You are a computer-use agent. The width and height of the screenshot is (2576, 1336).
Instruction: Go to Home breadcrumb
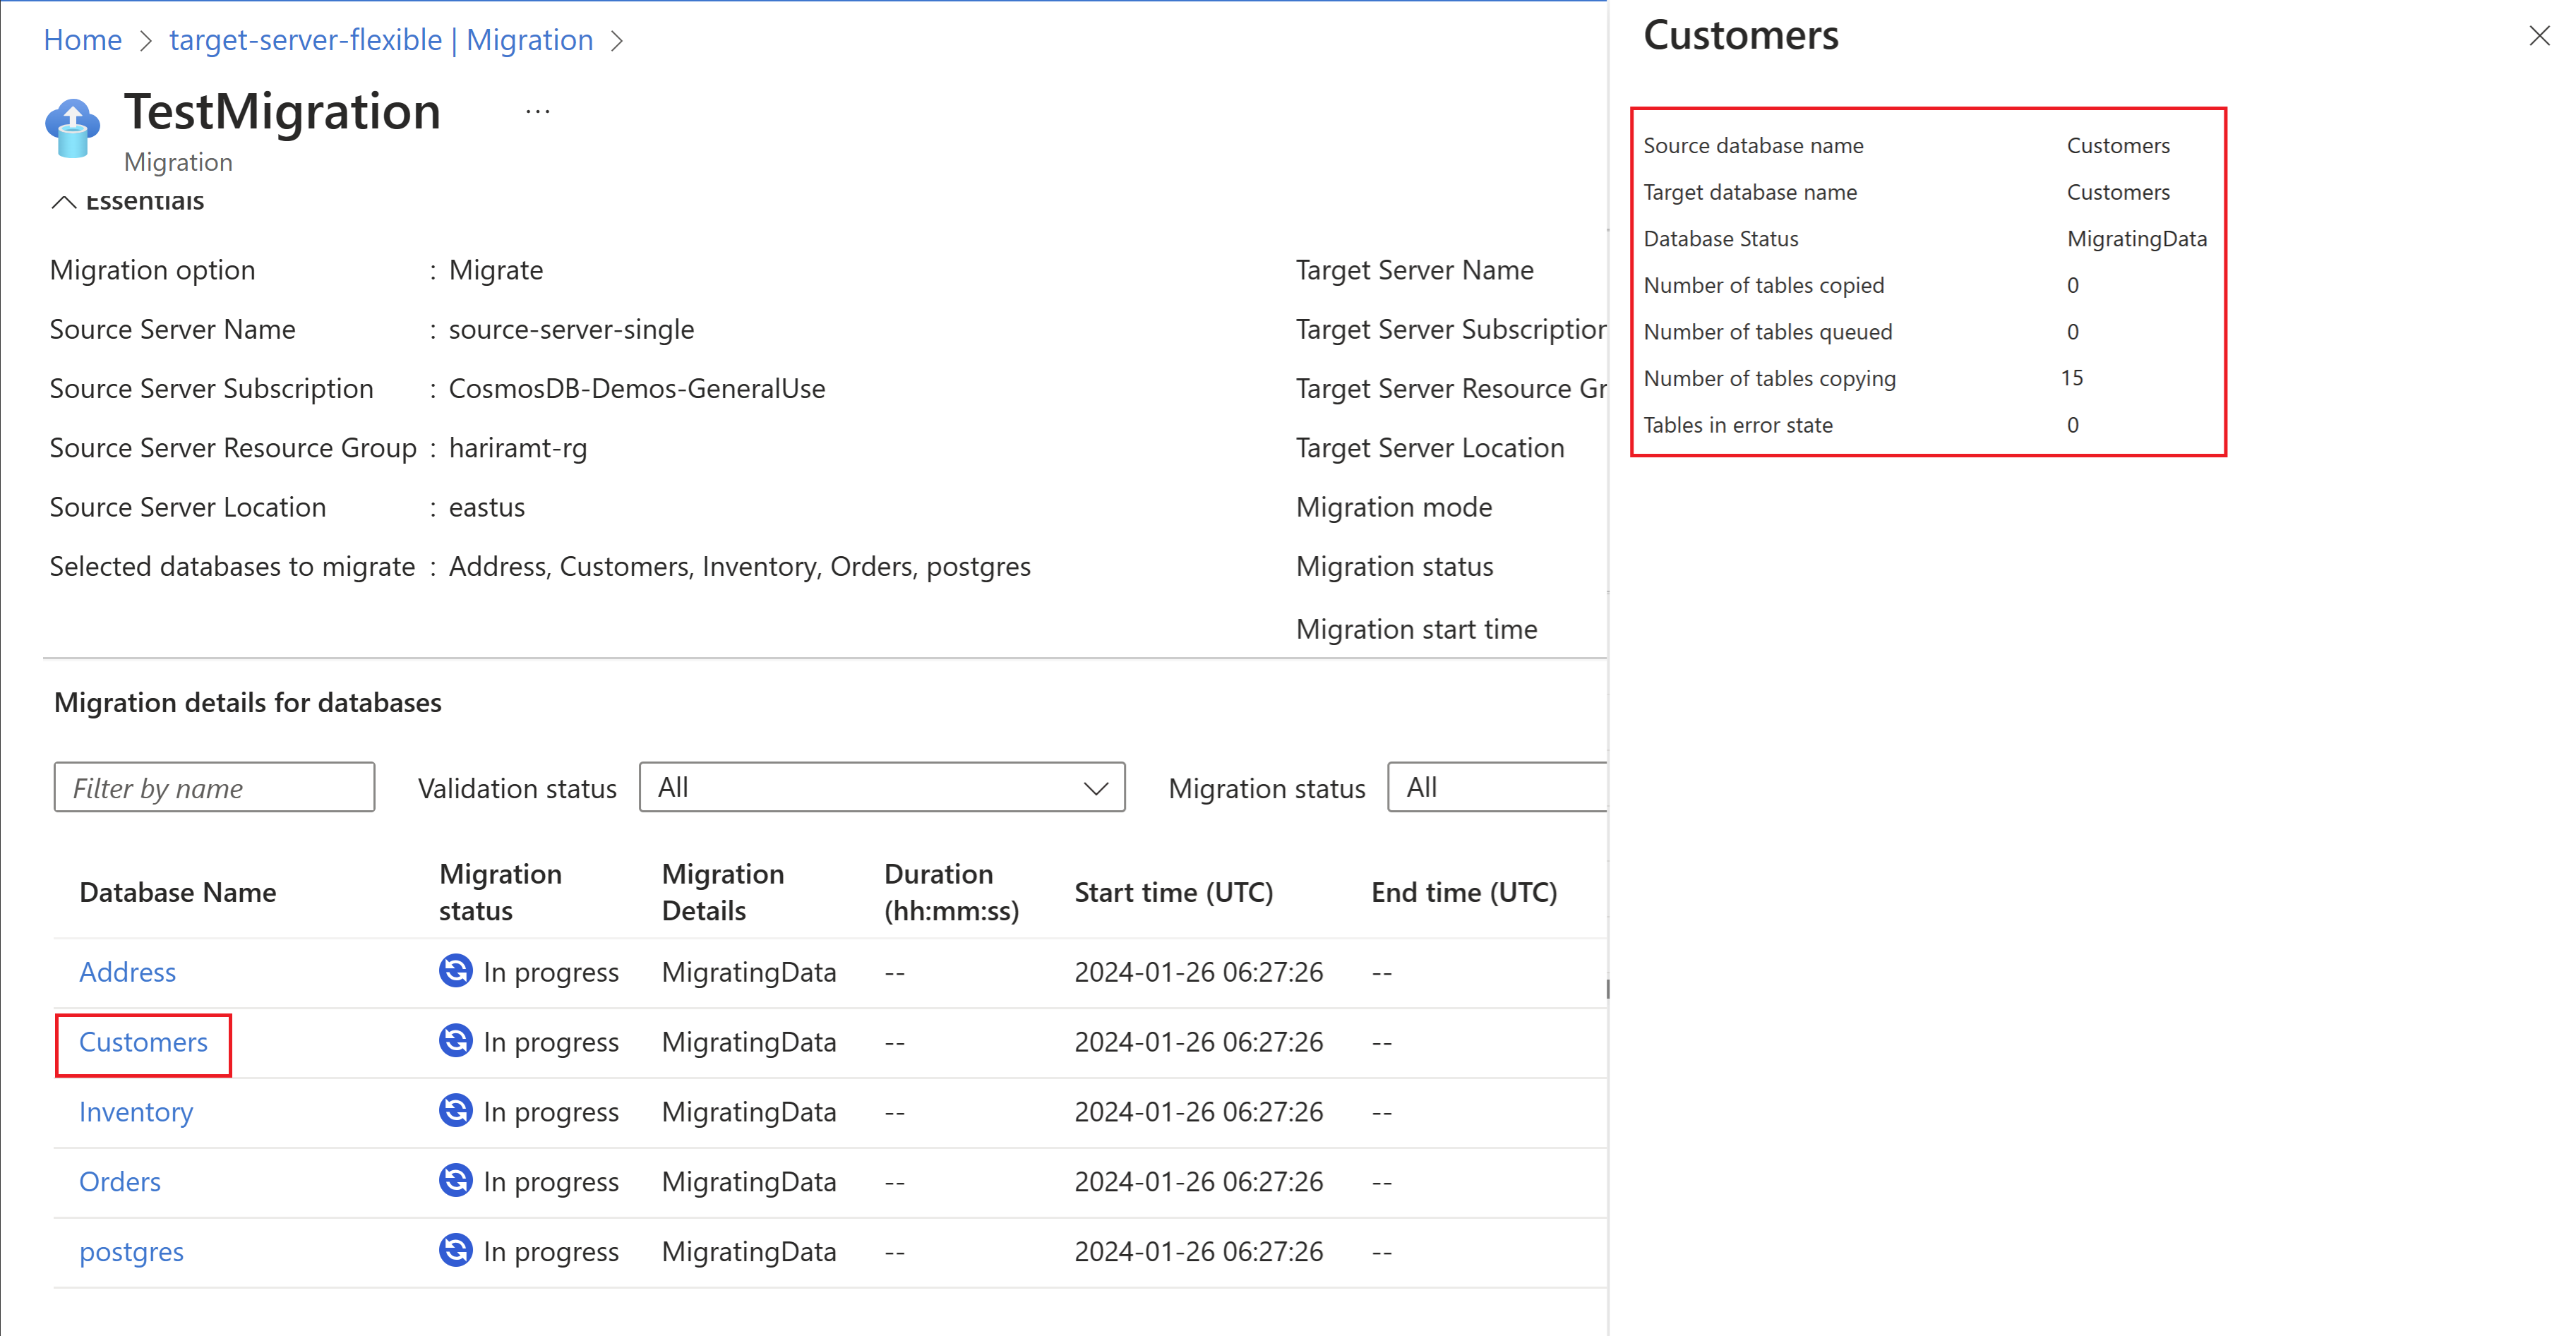pos(82,40)
